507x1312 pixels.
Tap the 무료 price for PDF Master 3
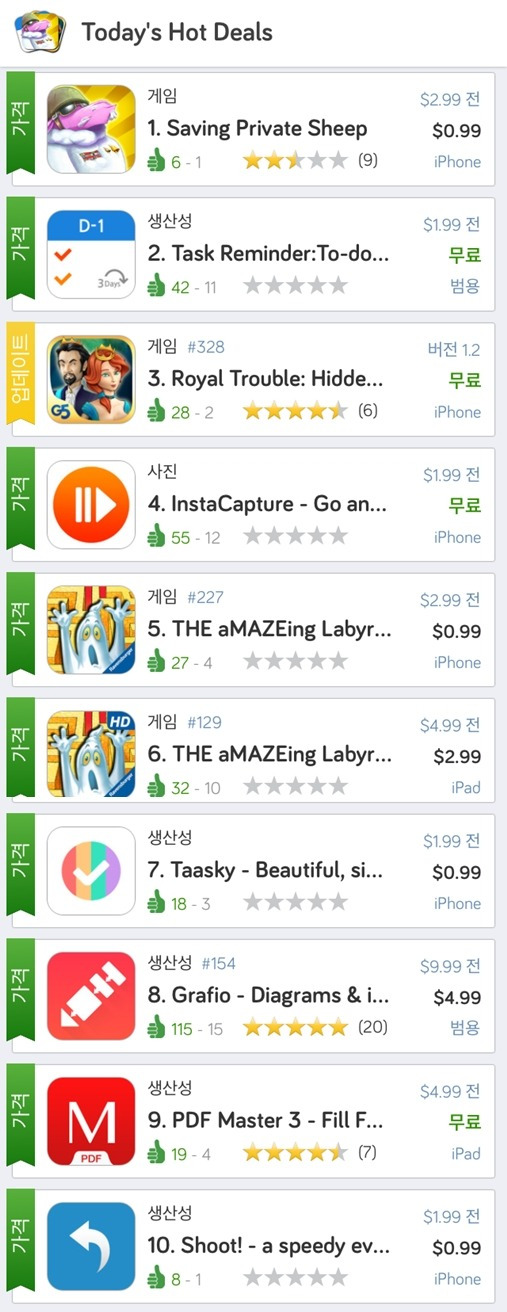464,1122
